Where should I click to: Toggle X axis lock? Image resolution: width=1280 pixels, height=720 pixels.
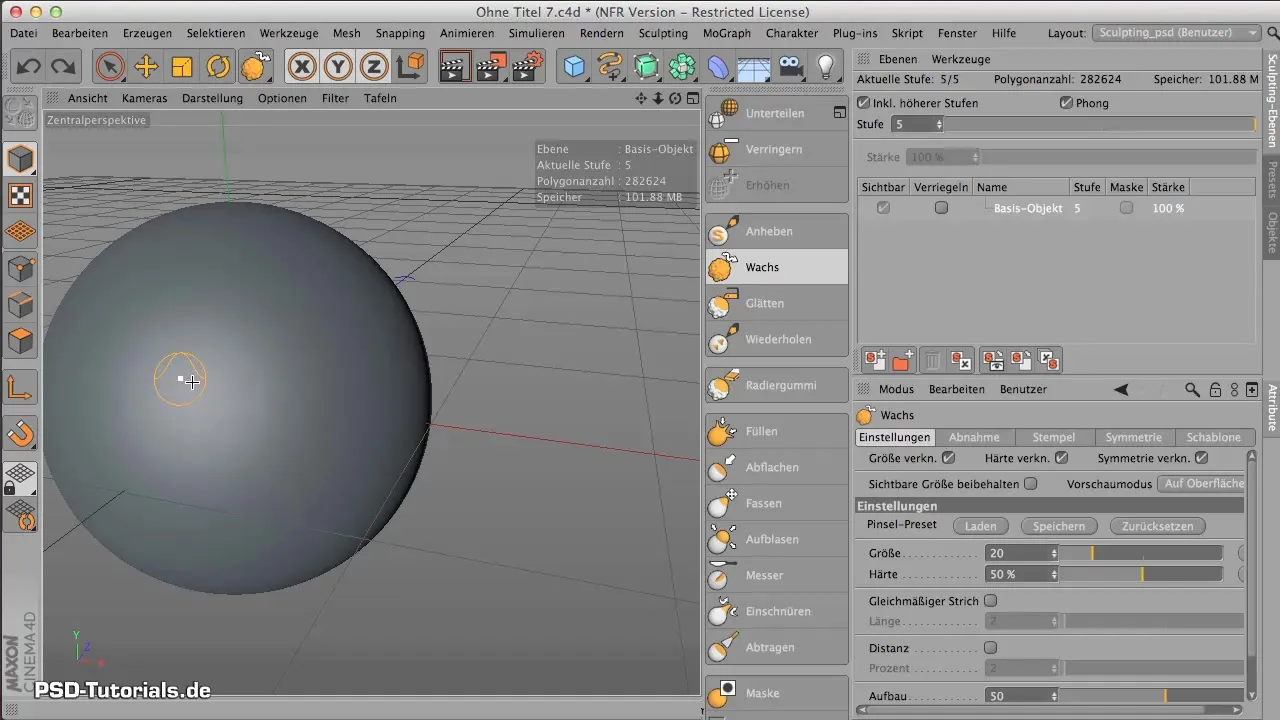point(302,67)
